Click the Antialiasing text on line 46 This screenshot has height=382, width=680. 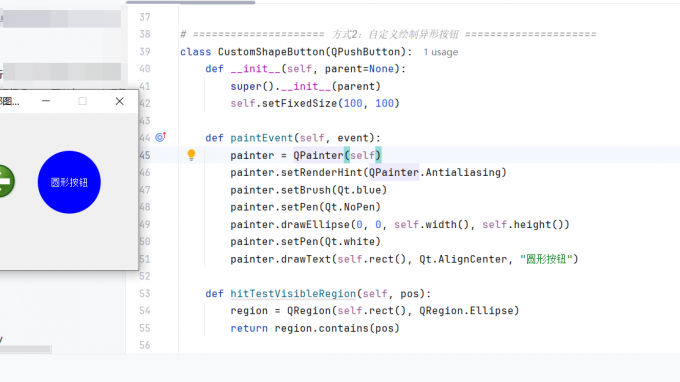pyautogui.click(x=463, y=173)
